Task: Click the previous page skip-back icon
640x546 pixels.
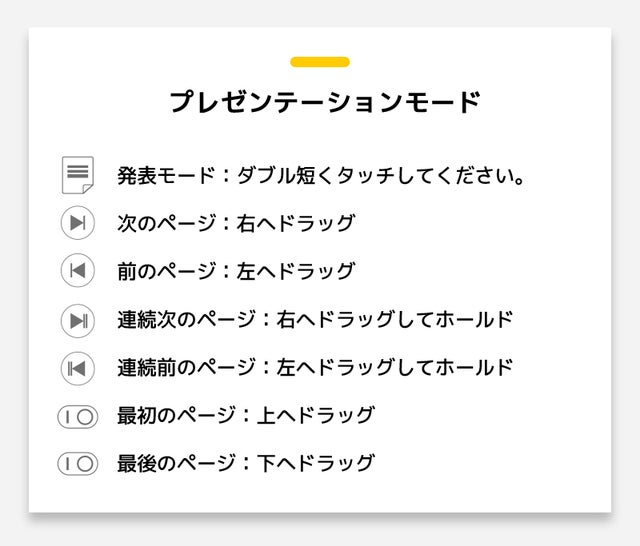Action: coord(78,270)
